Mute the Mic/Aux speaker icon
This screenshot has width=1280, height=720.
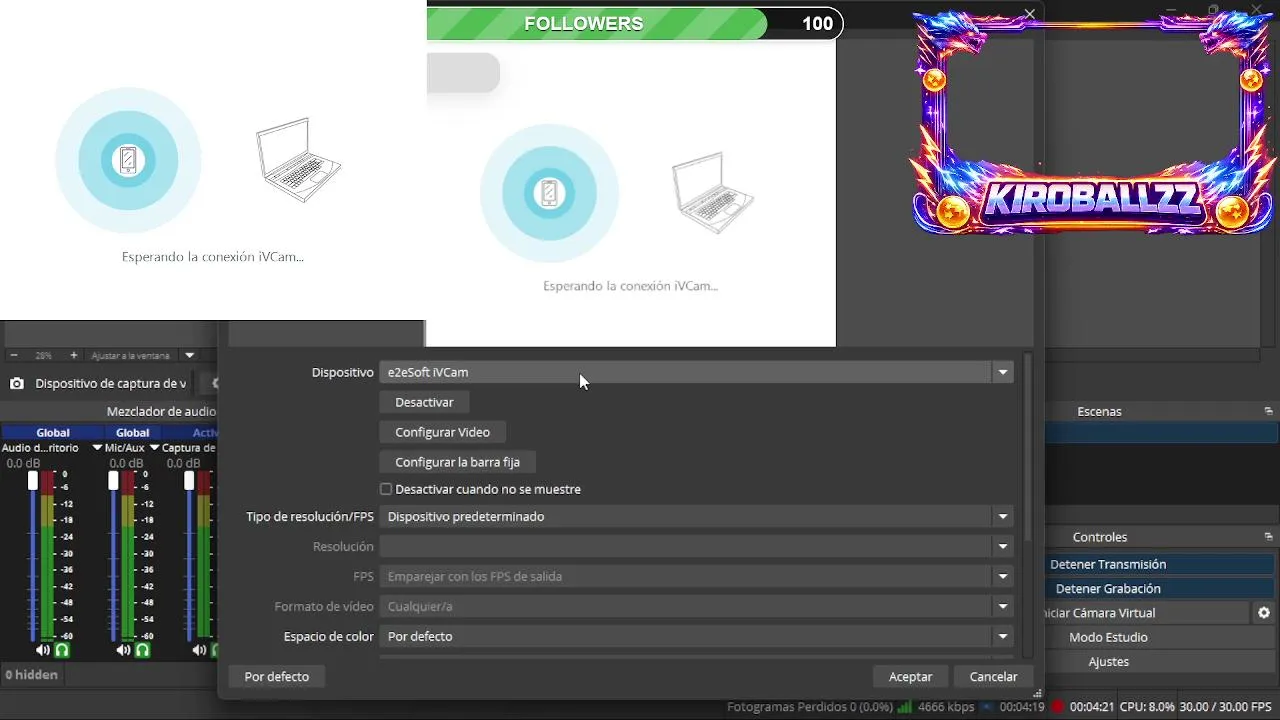(123, 650)
